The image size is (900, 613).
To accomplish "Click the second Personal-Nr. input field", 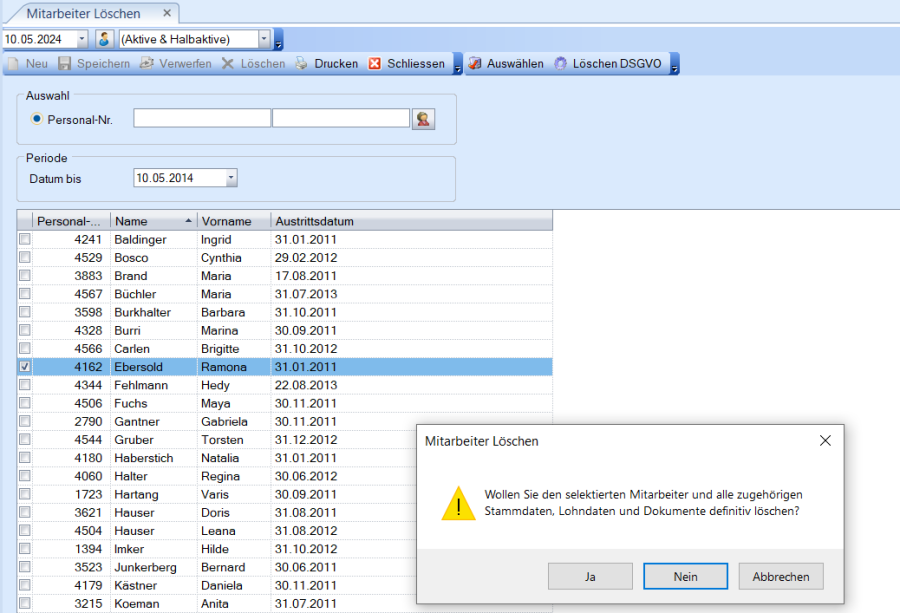I will pyautogui.click(x=341, y=118).
